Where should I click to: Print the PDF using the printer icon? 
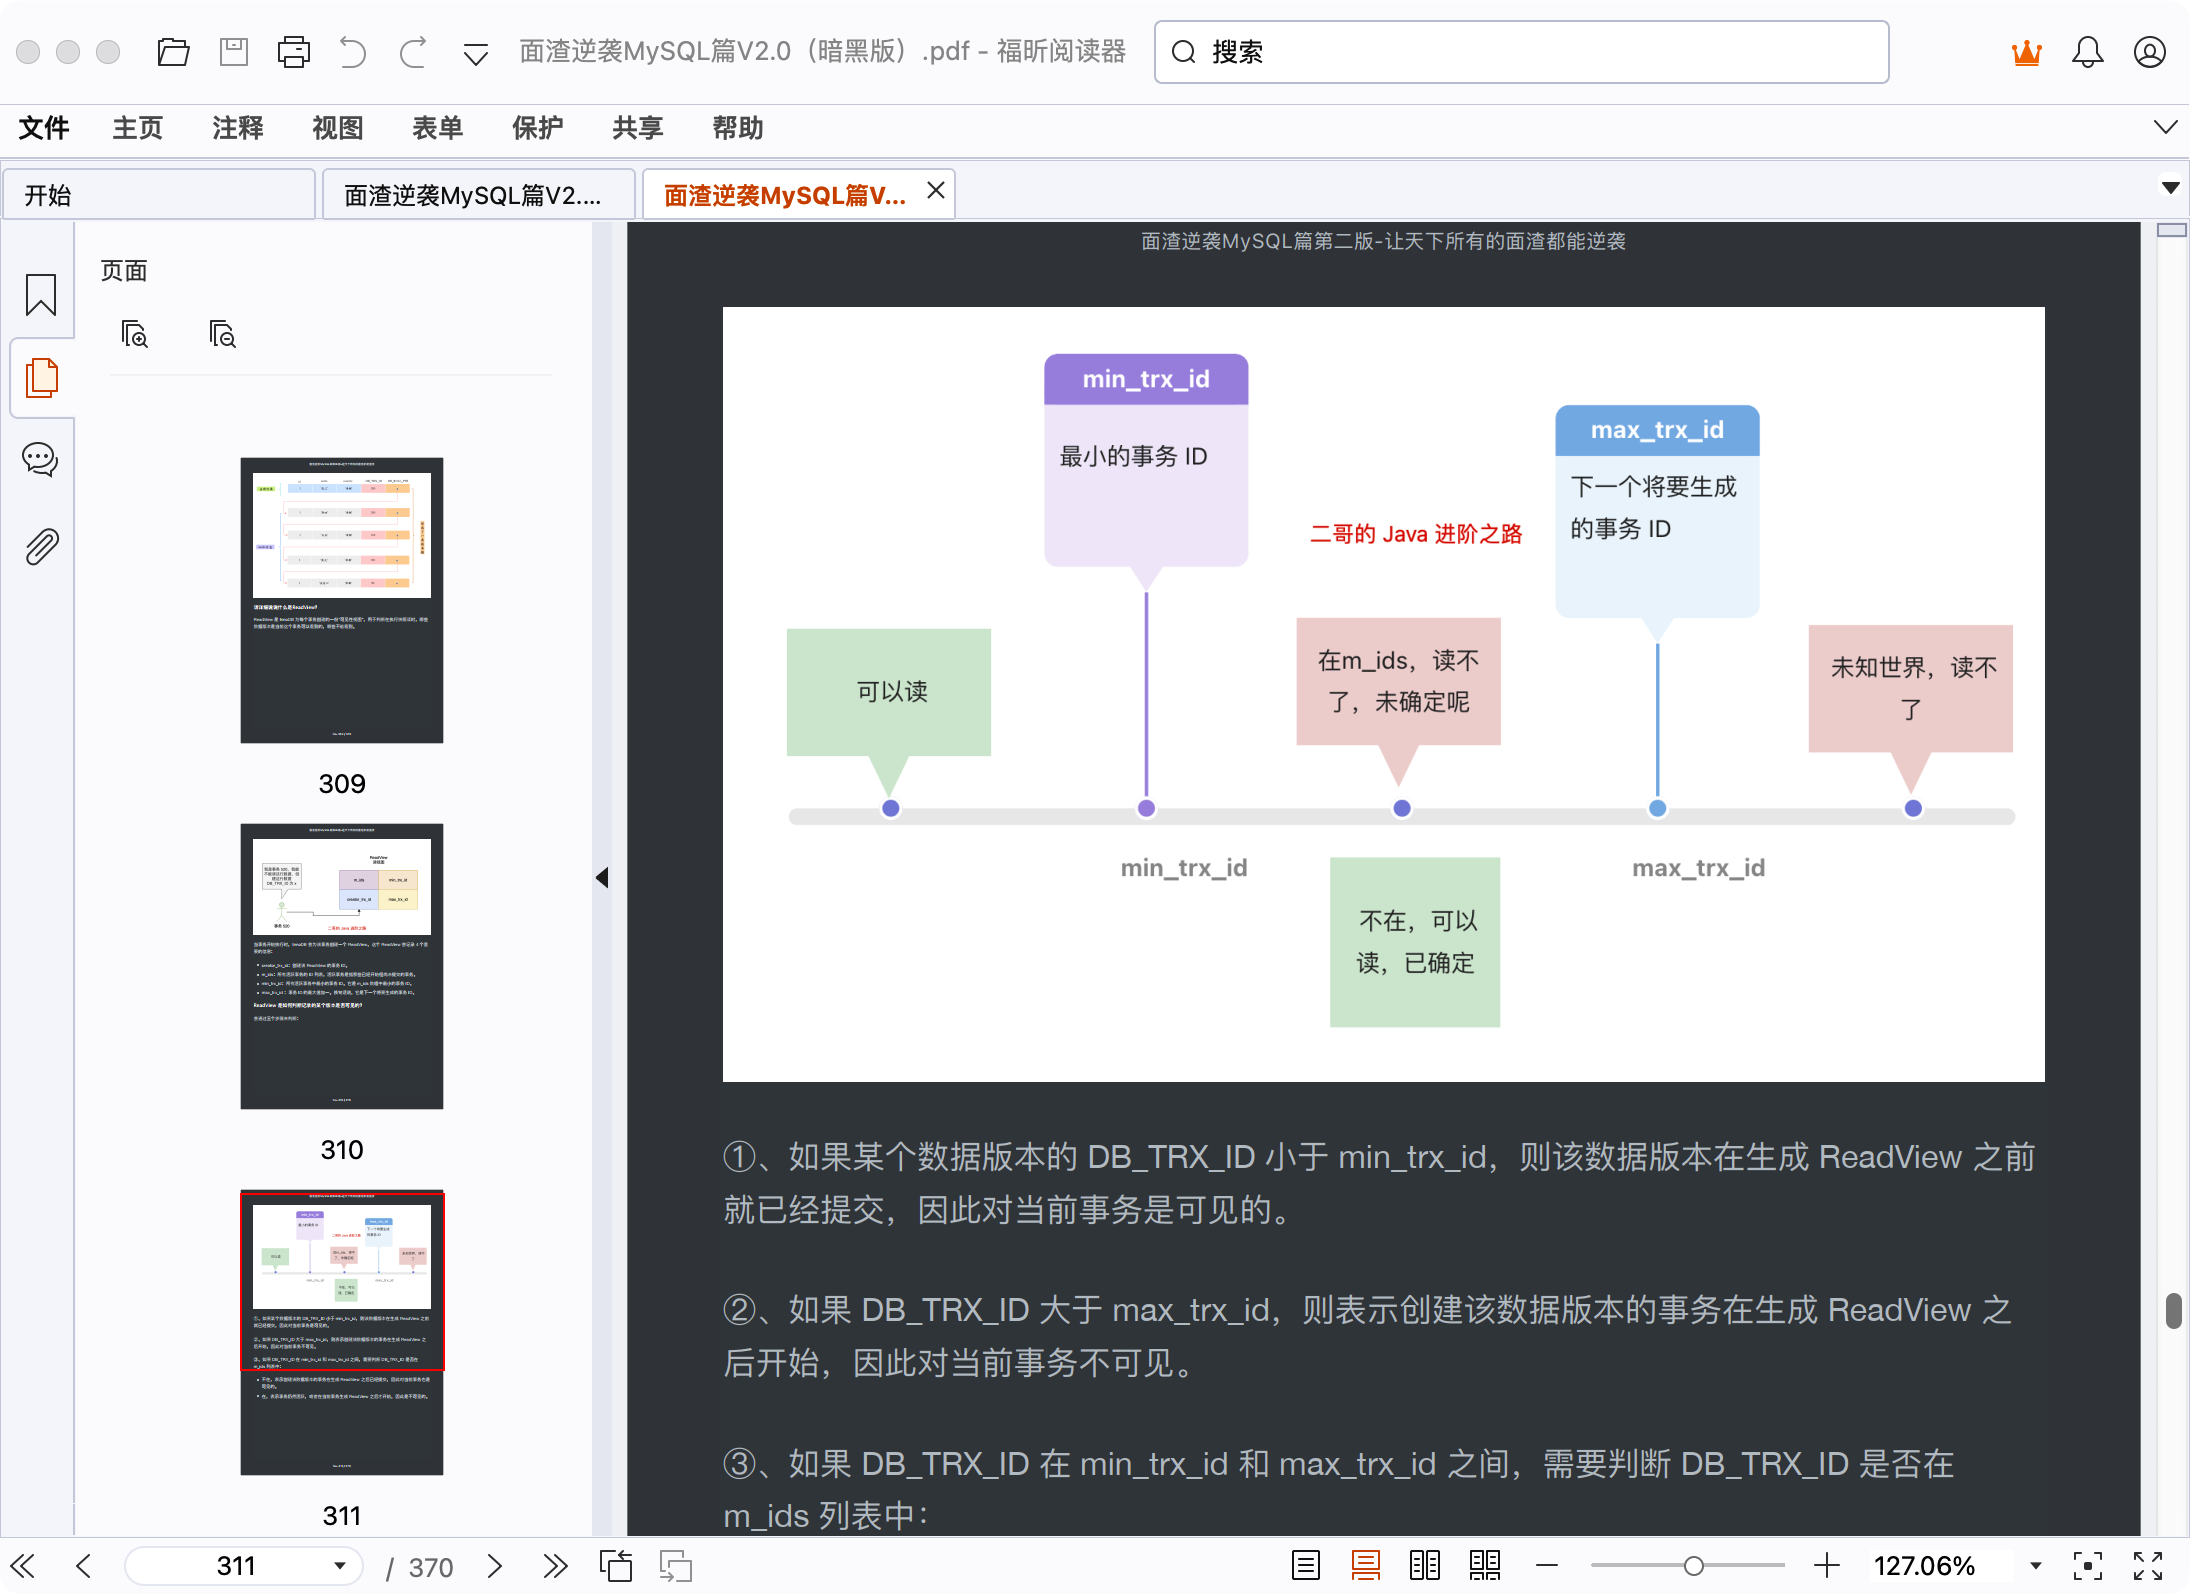point(294,51)
